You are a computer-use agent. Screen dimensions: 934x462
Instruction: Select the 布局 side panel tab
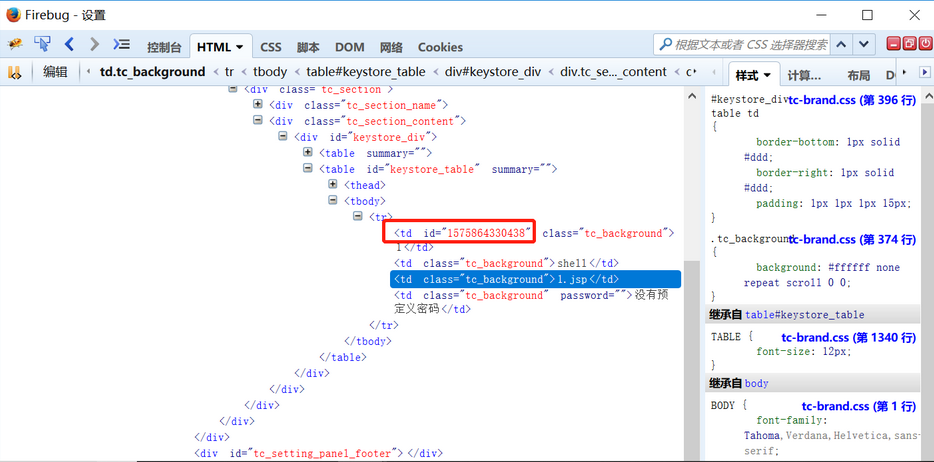point(858,76)
